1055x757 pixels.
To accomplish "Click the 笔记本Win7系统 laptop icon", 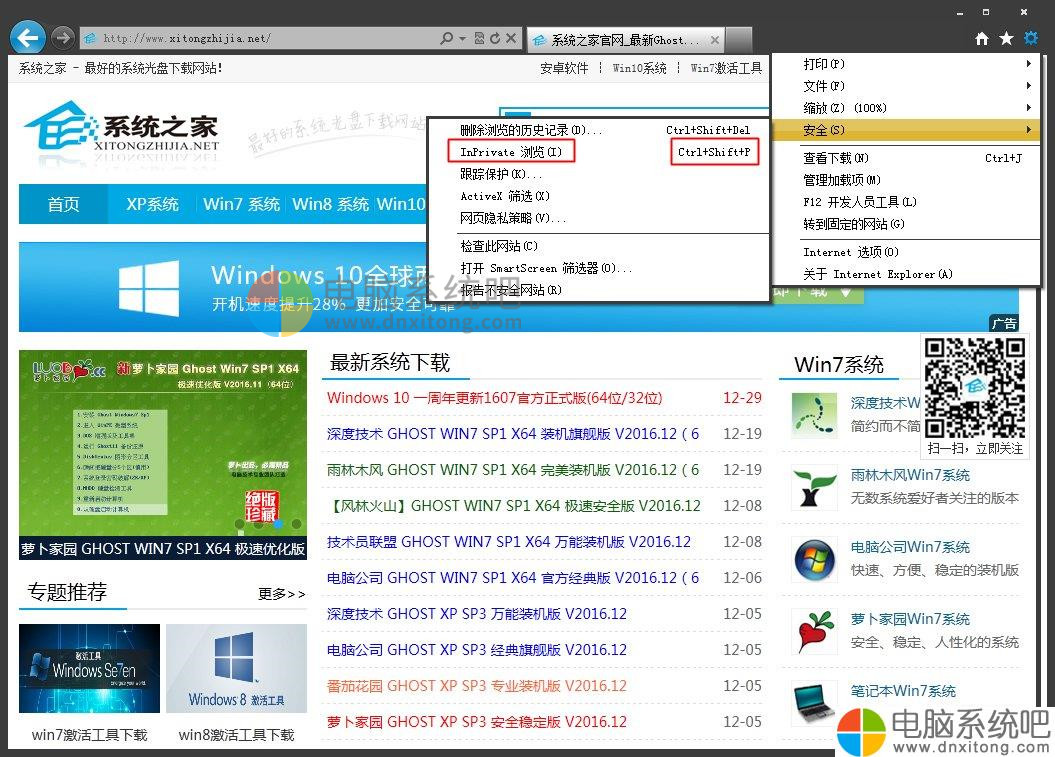I will (814, 703).
